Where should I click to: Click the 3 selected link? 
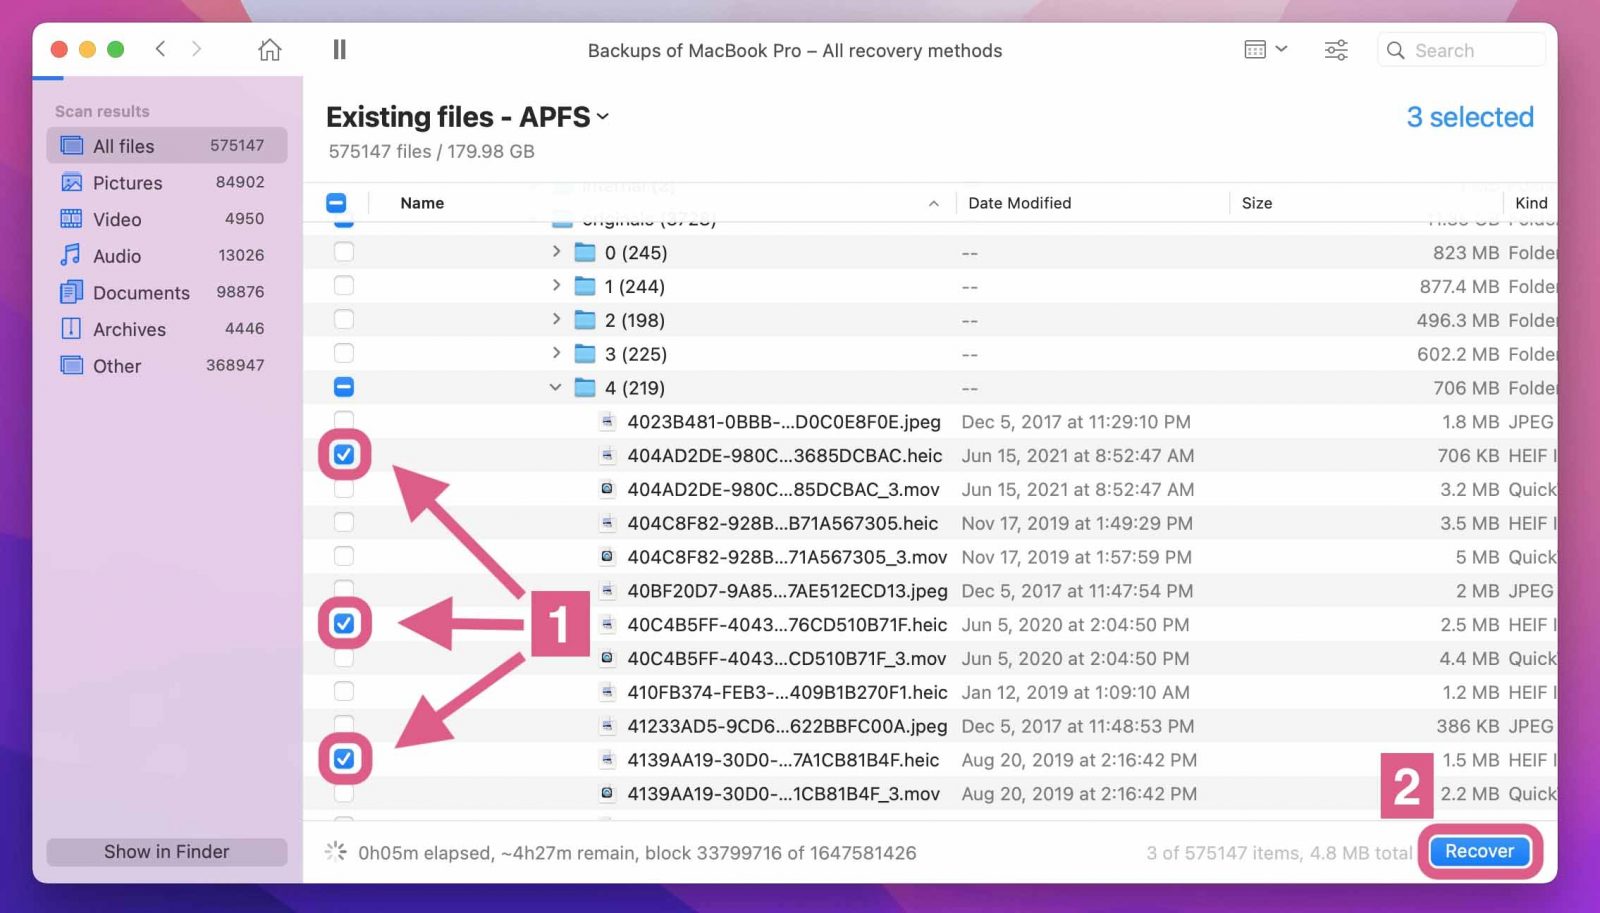(1470, 117)
